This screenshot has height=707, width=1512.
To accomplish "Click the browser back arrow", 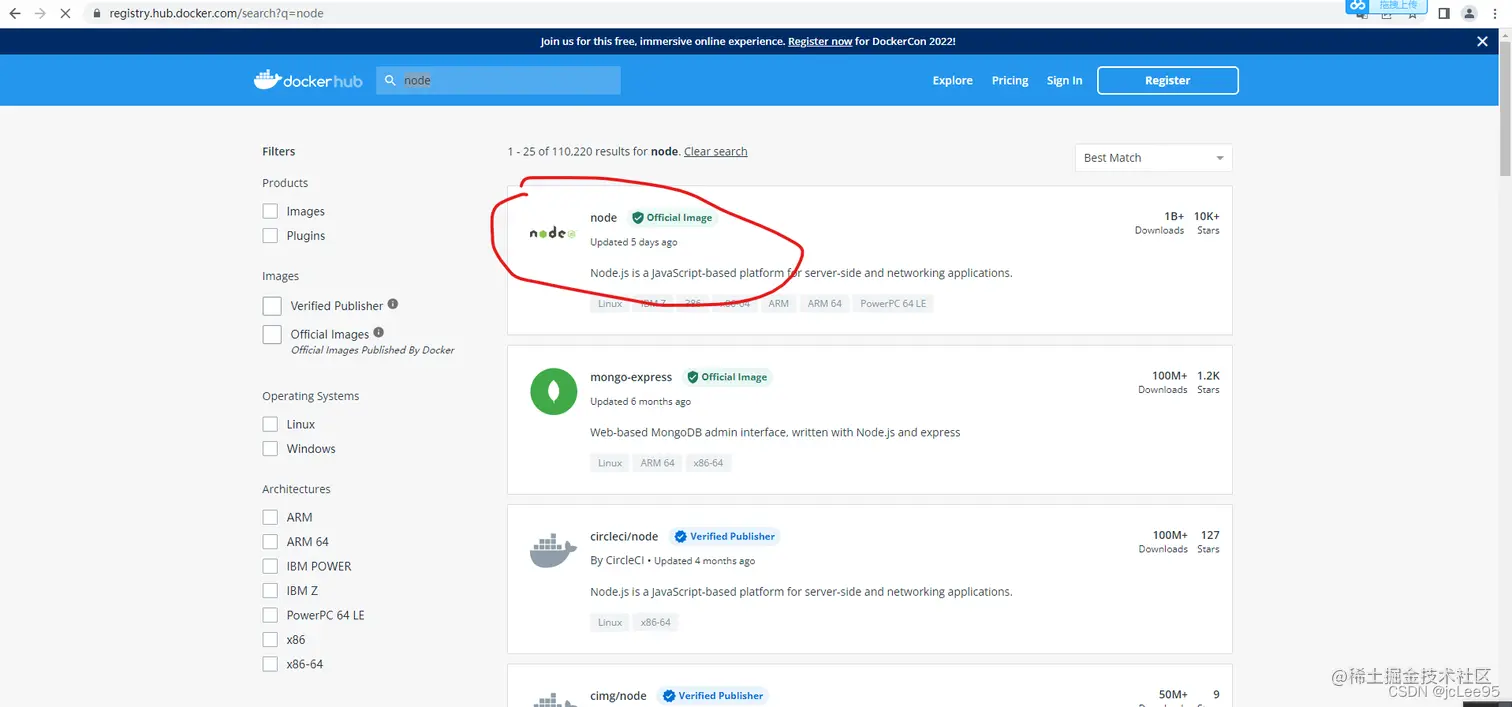I will pyautogui.click(x=15, y=13).
